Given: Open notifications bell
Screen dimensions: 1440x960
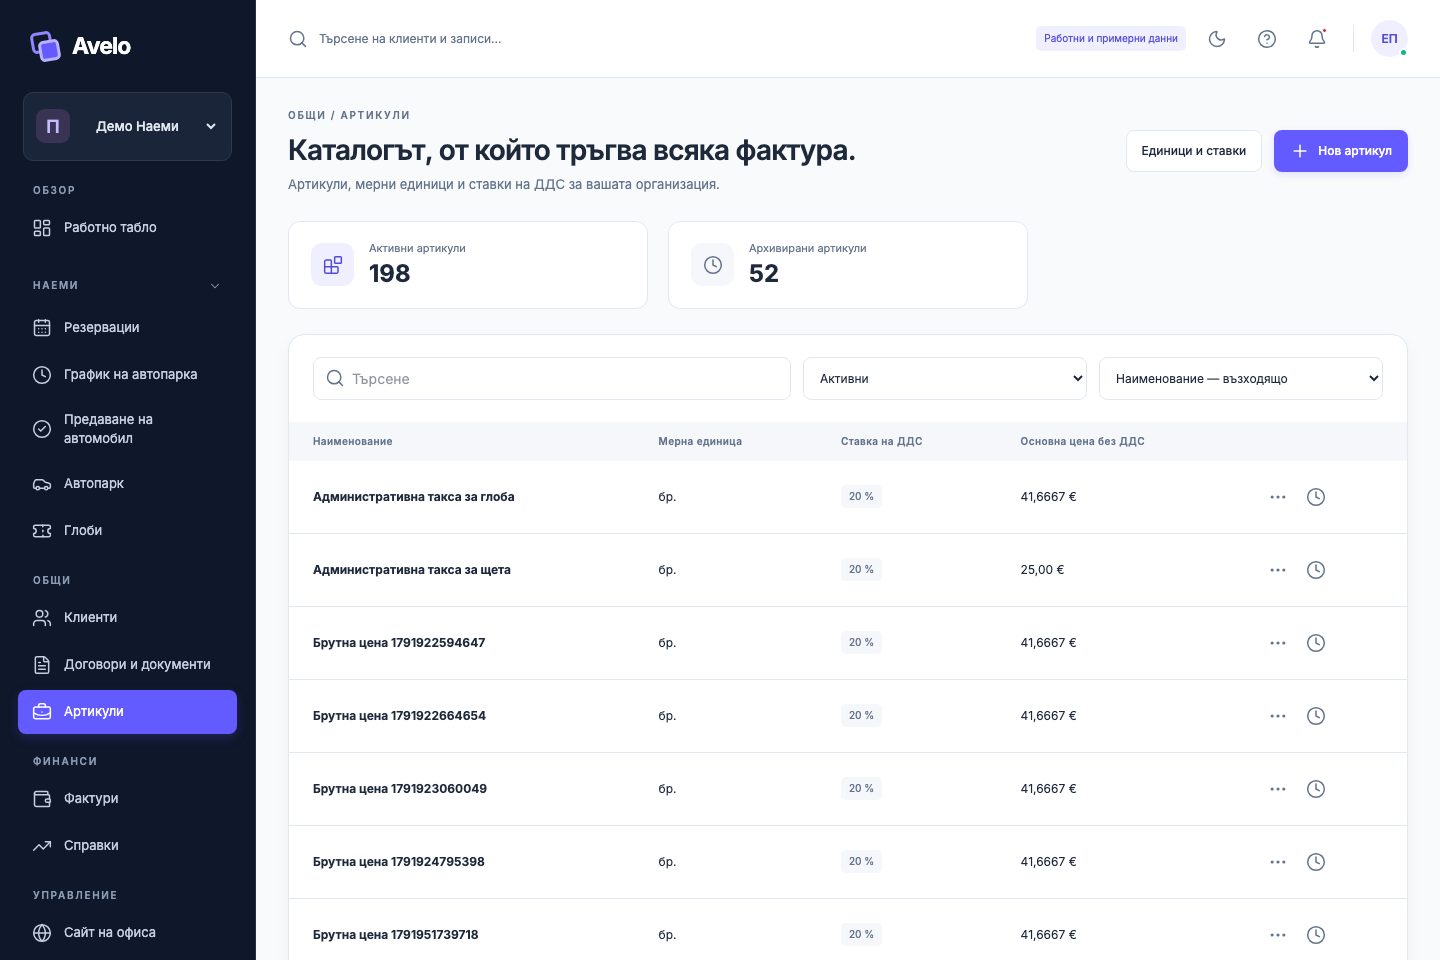Looking at the screenshot, I should (1317, 39).
